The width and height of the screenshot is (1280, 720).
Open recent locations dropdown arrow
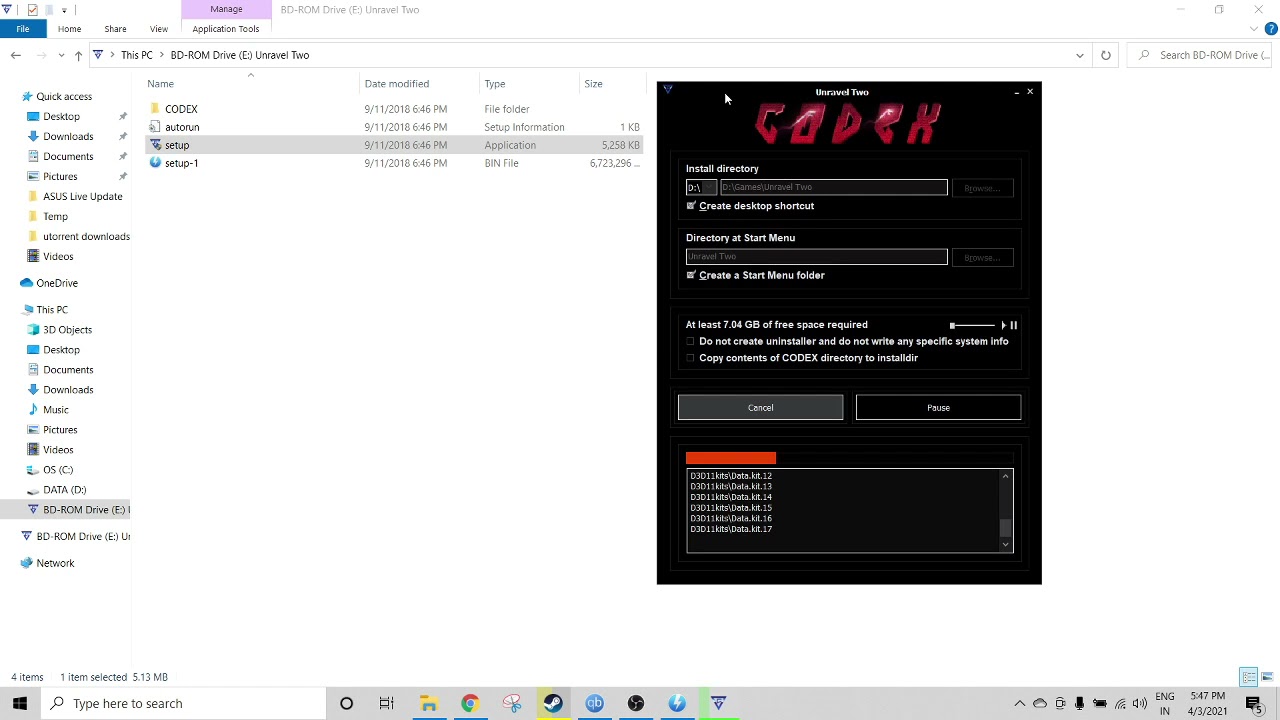point(61,55)
